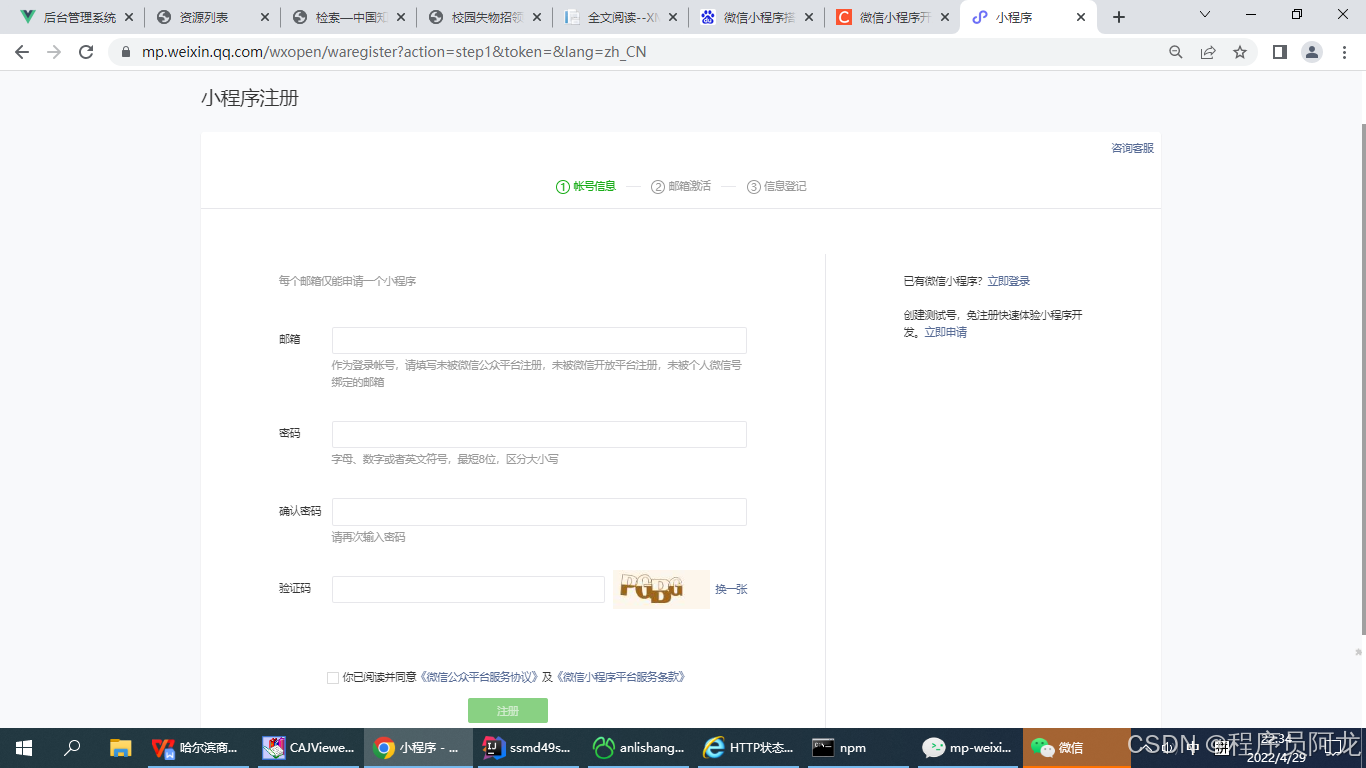Open the tab search chevron
Image resolution: width=1366 pixels, height=768 pixels.
(x=1205, y=15)
